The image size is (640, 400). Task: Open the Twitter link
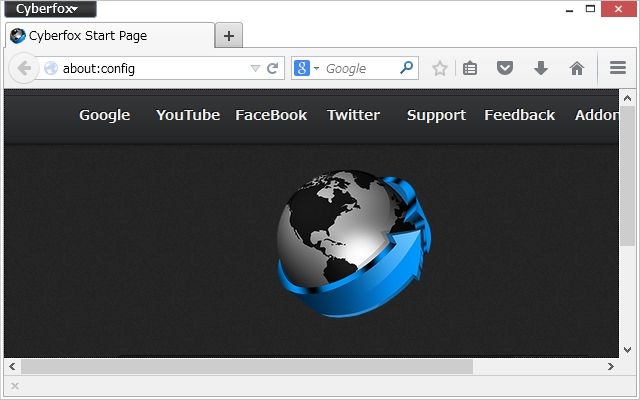click(x=353, y=115)
